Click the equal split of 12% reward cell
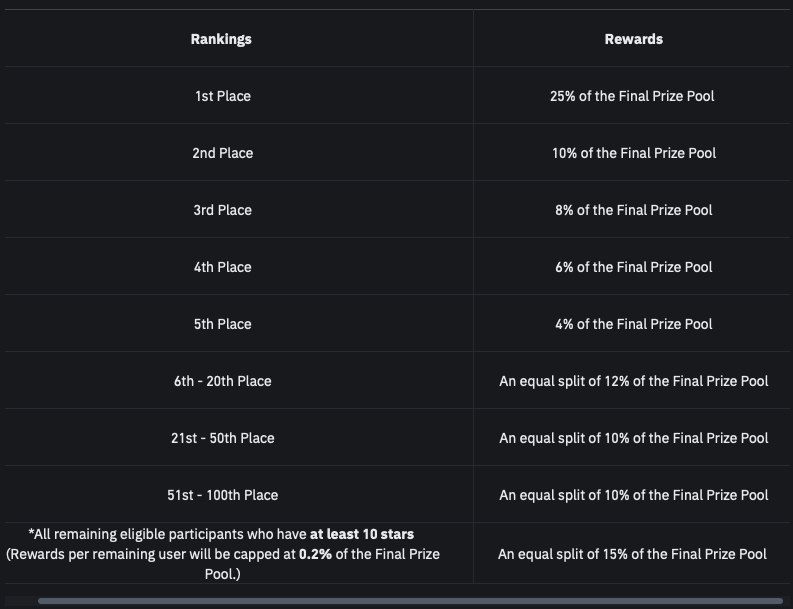793x609 pixels. [x=633, y=381]
